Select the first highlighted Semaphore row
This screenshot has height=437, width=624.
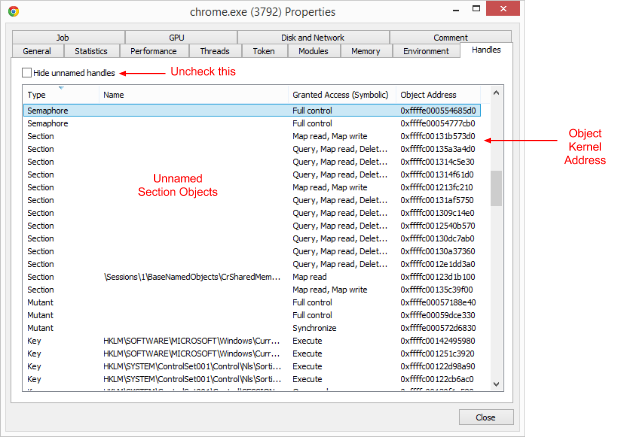click(252, 111)
